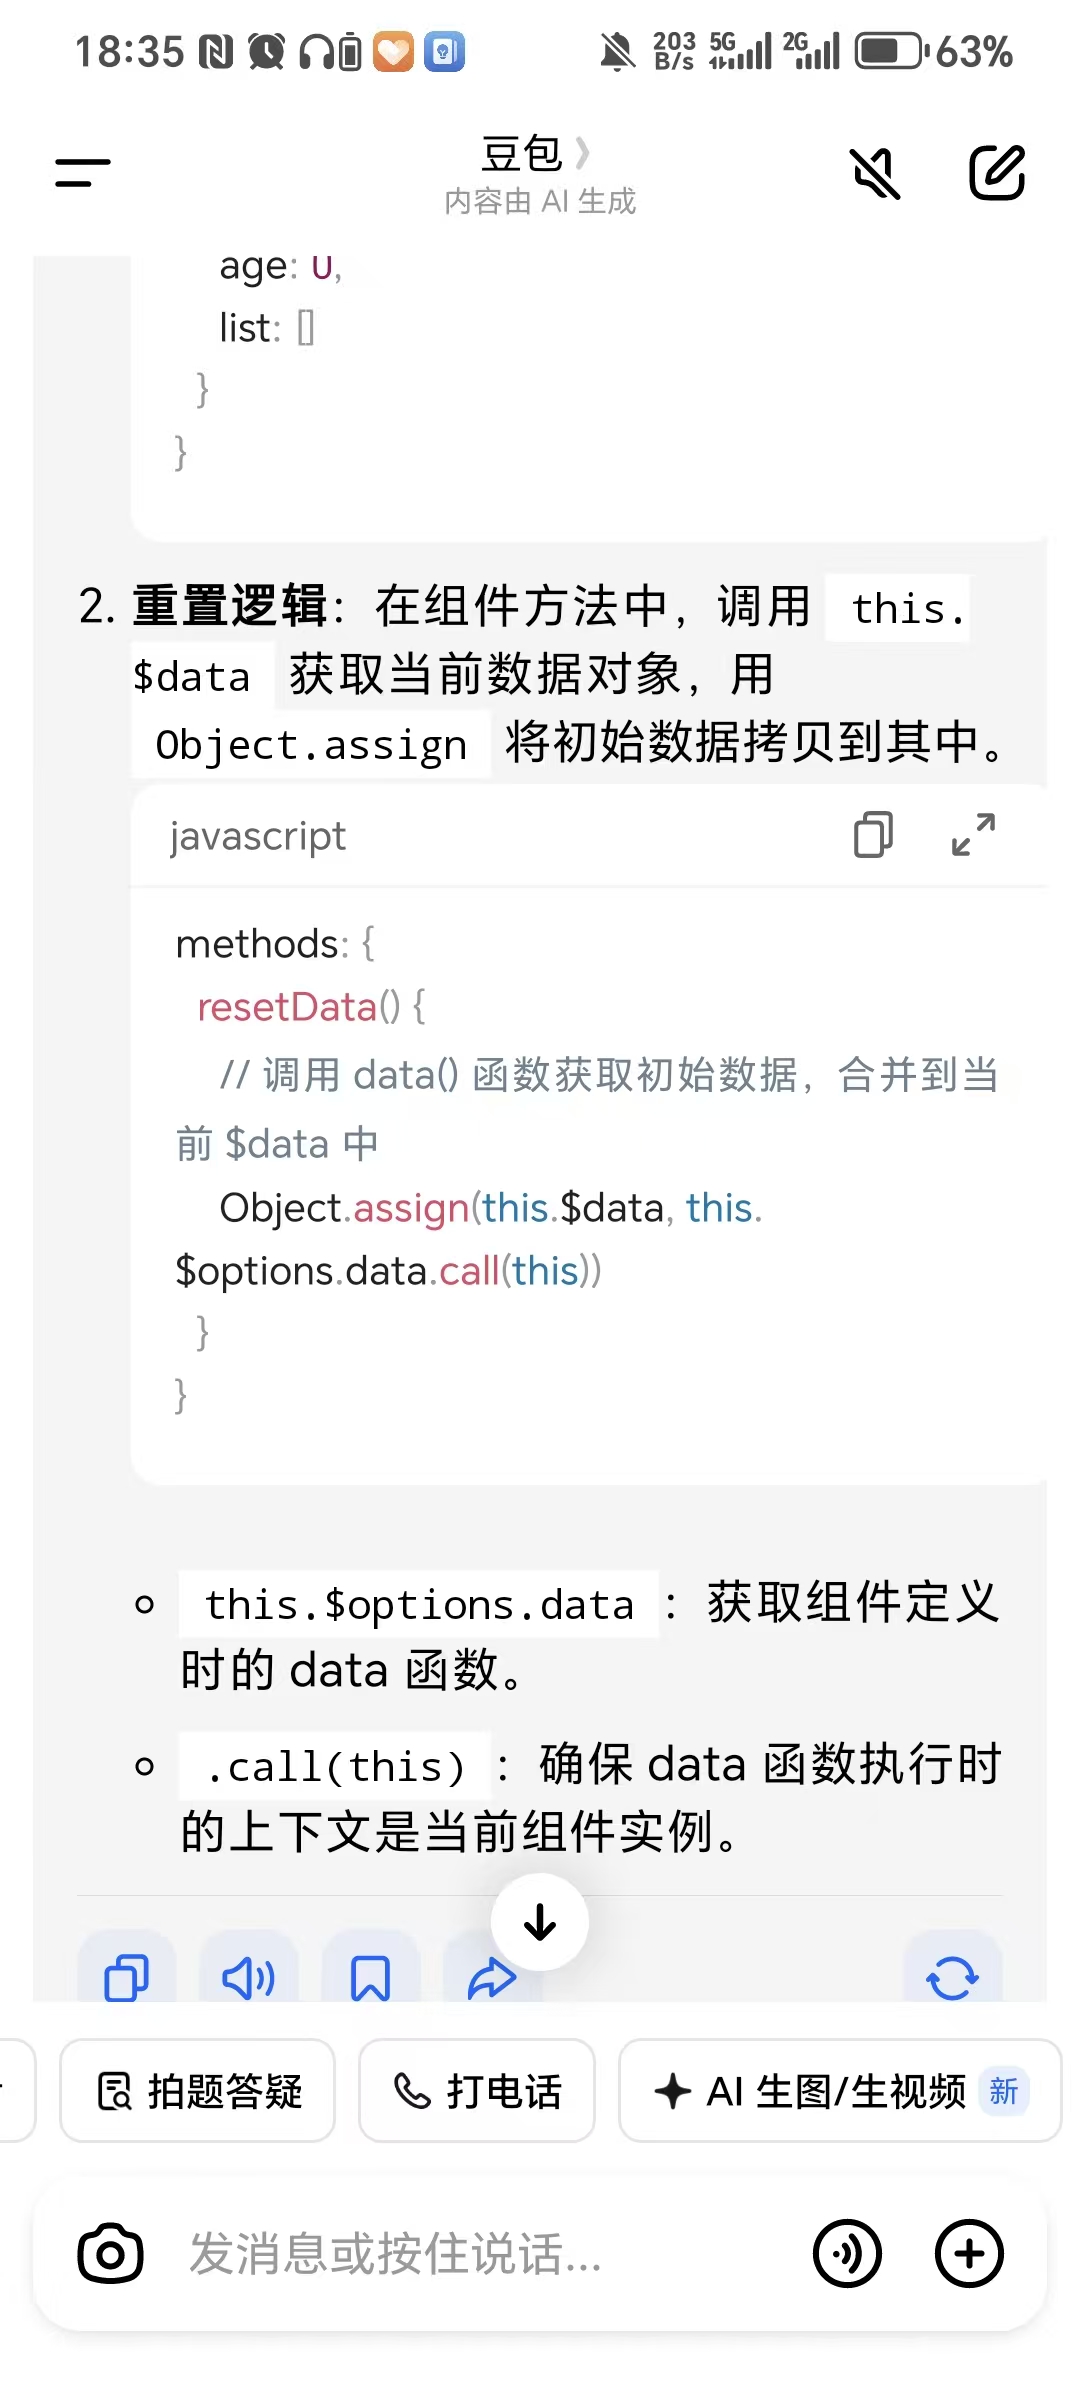Open the 豆包 title details chevron

(583, 153)
